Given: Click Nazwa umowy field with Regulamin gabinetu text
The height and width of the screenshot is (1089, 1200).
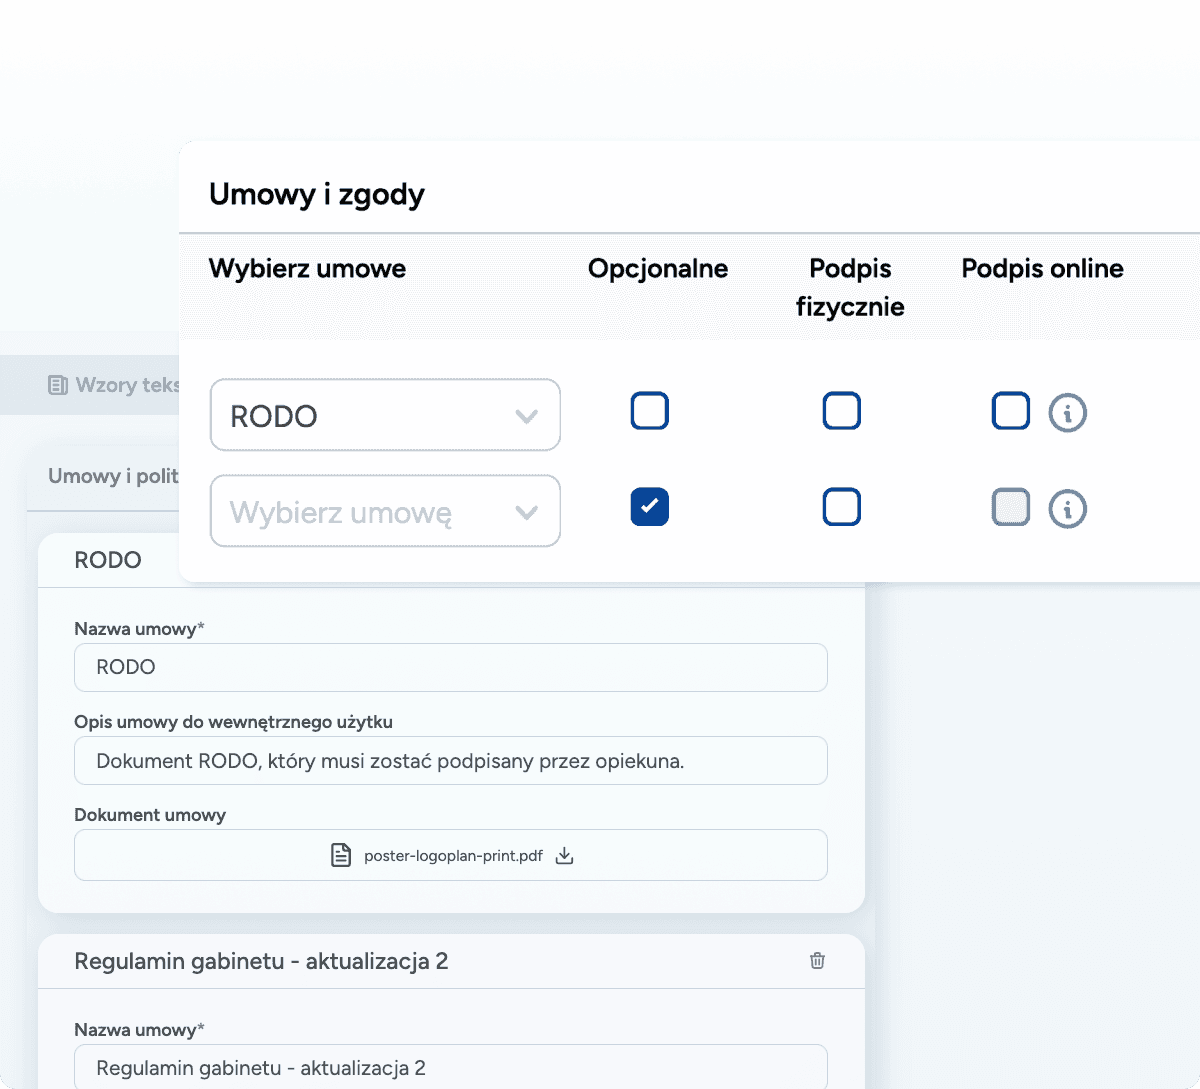Looking at the screenshot, I should pyautogui.click(x=450, y=1067).
